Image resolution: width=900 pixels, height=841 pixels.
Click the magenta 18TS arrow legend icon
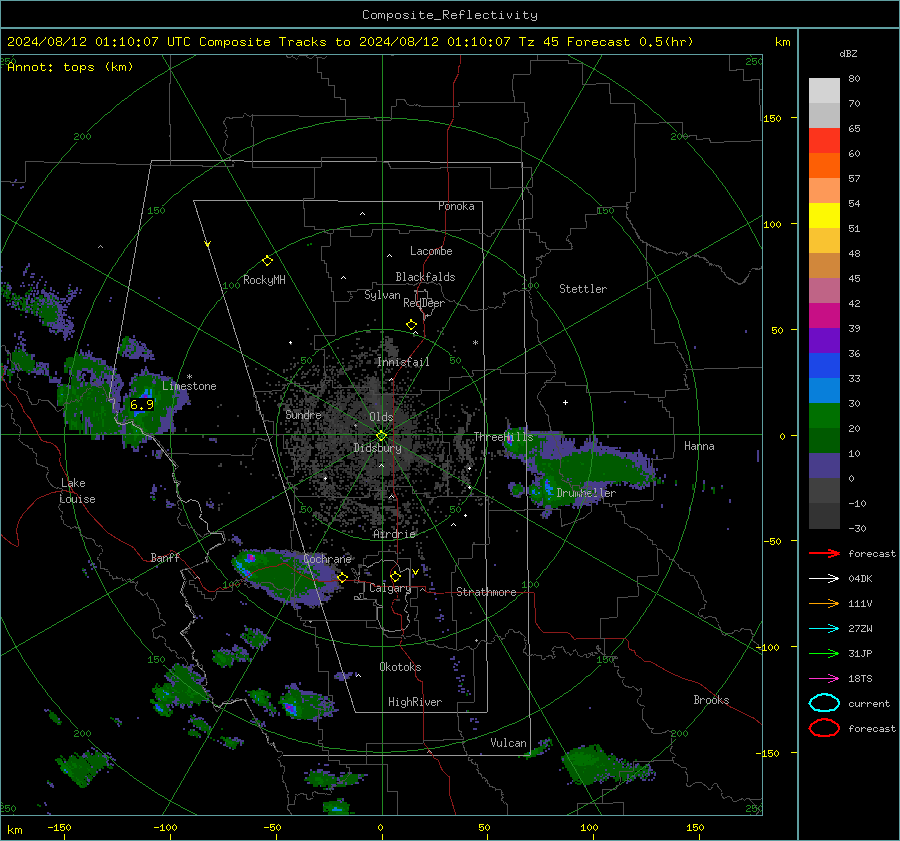(824, 679)
